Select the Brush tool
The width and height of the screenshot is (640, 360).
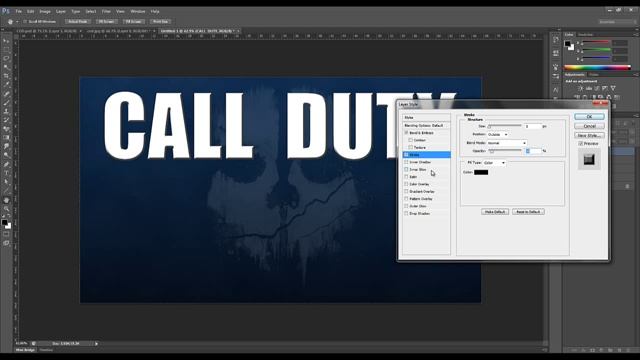[6, 102]
